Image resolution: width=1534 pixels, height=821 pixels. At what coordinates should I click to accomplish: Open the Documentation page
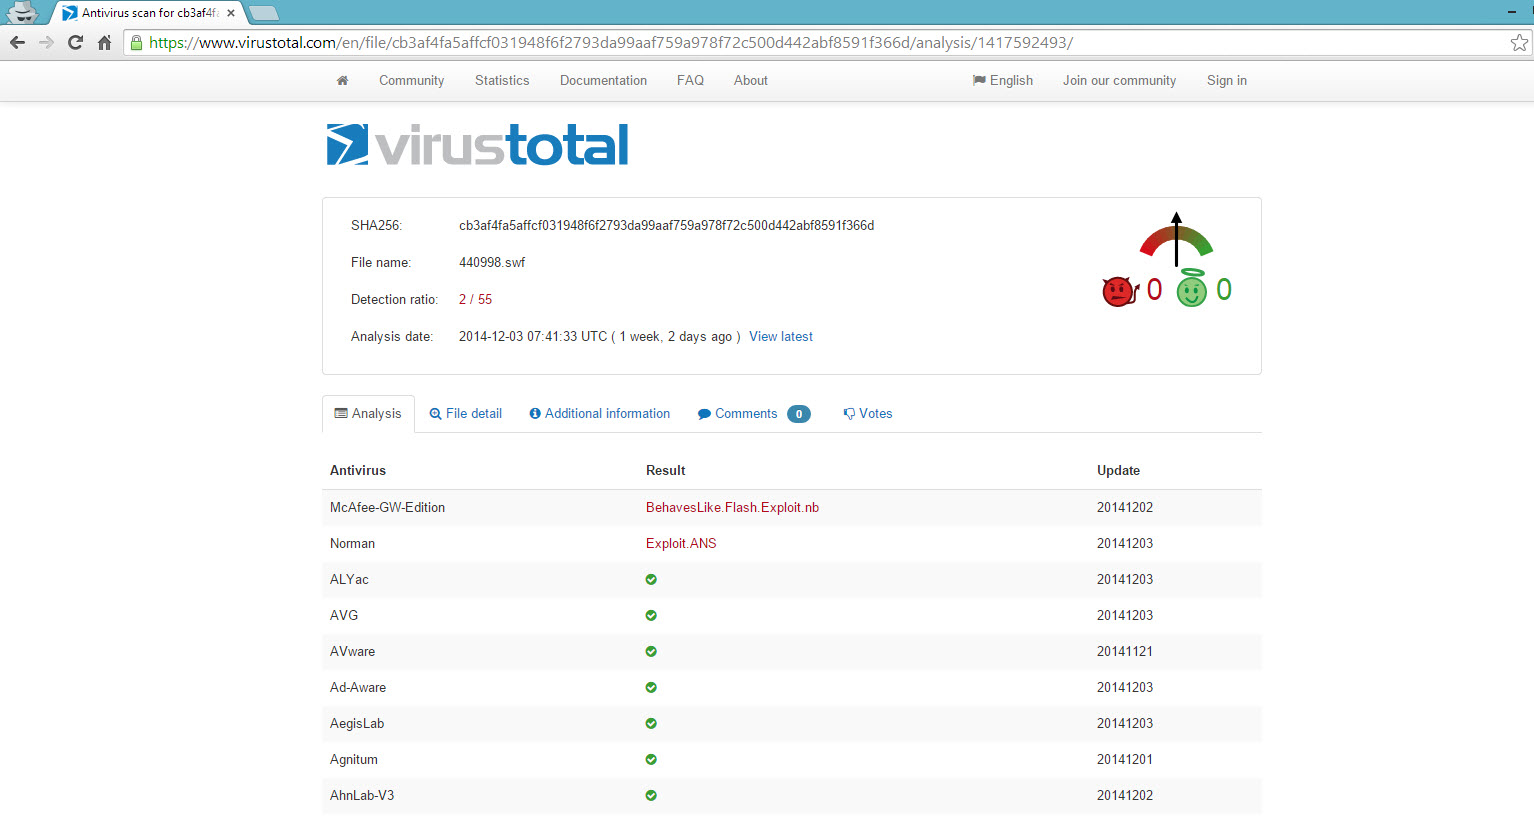click(x=603, y=80)
